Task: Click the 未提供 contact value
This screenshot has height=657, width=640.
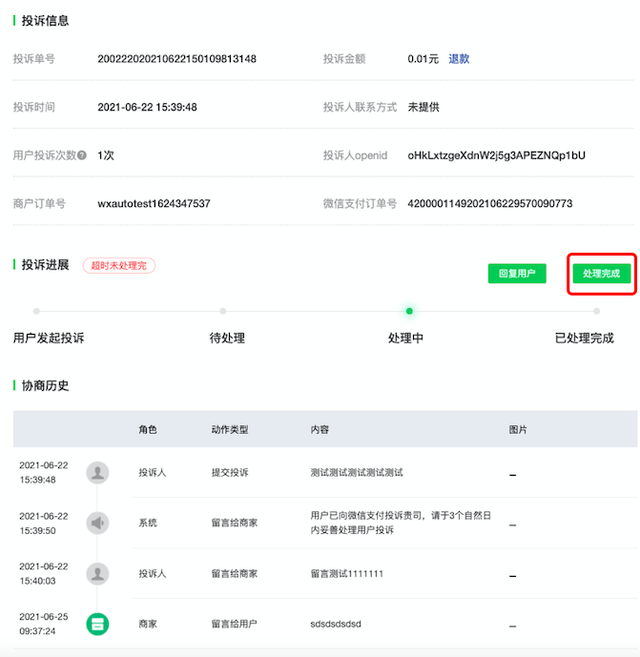Action: [423, 107]
